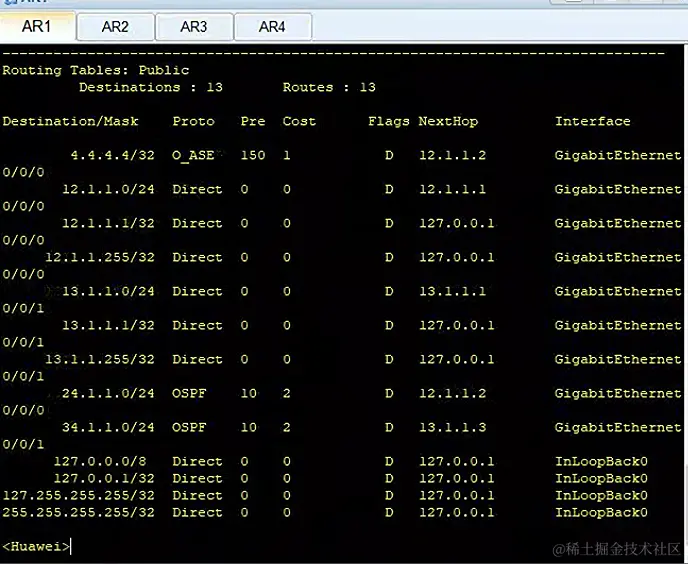Switch to the AR1 tab

[37, 27]
